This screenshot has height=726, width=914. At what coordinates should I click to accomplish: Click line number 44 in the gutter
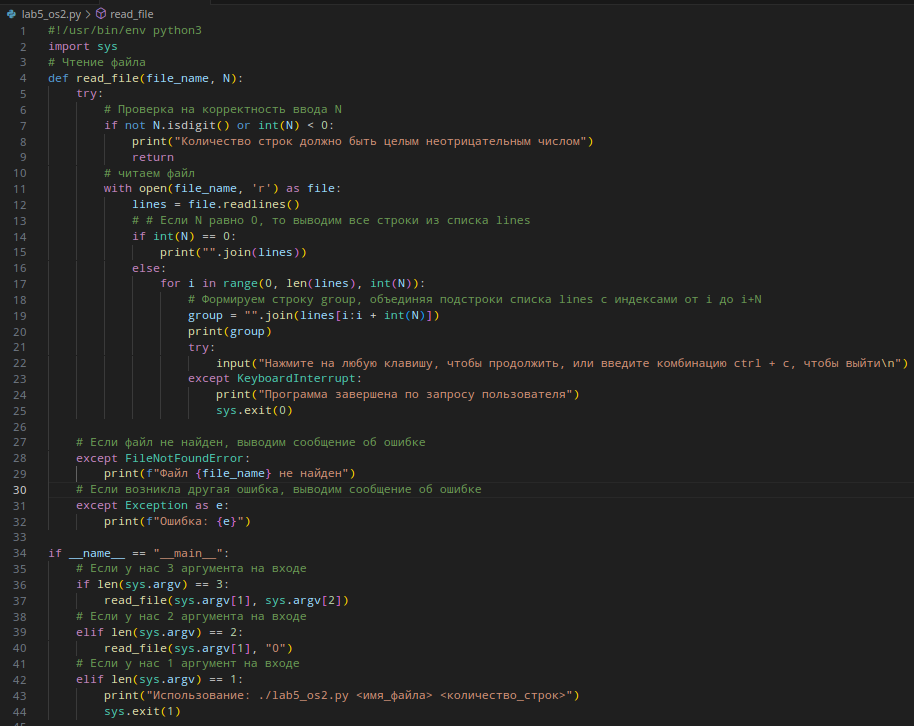pyautogui.click(x=20, y=712)
